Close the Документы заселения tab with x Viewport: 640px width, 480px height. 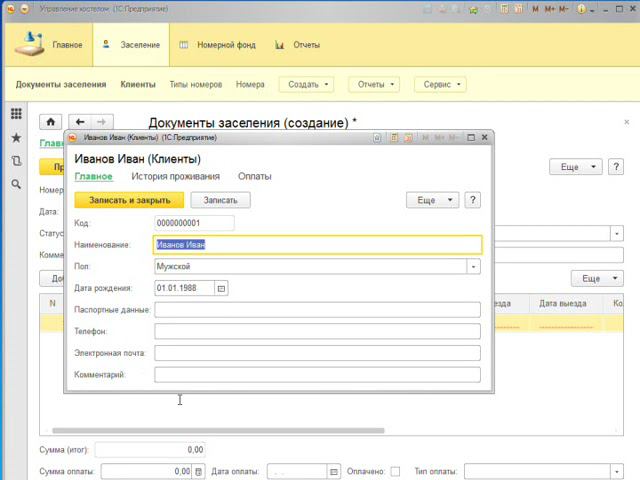point(627,122)
